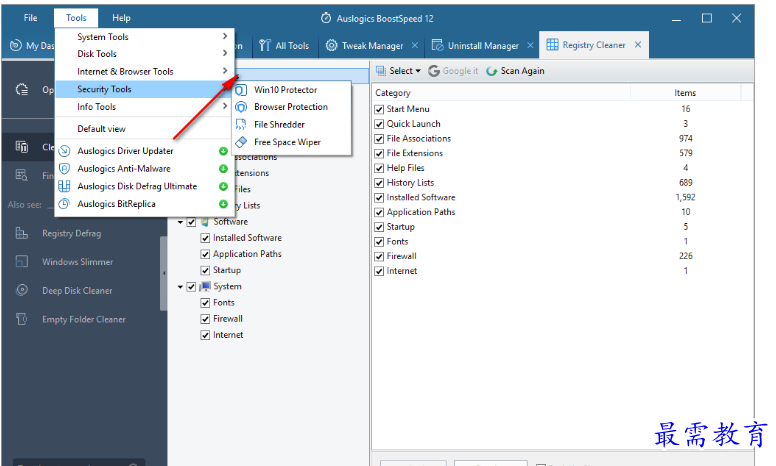Click the Registry Defrag sidebar icon
The height and width of the screenshot is (466, 776).
coord(22,233)
